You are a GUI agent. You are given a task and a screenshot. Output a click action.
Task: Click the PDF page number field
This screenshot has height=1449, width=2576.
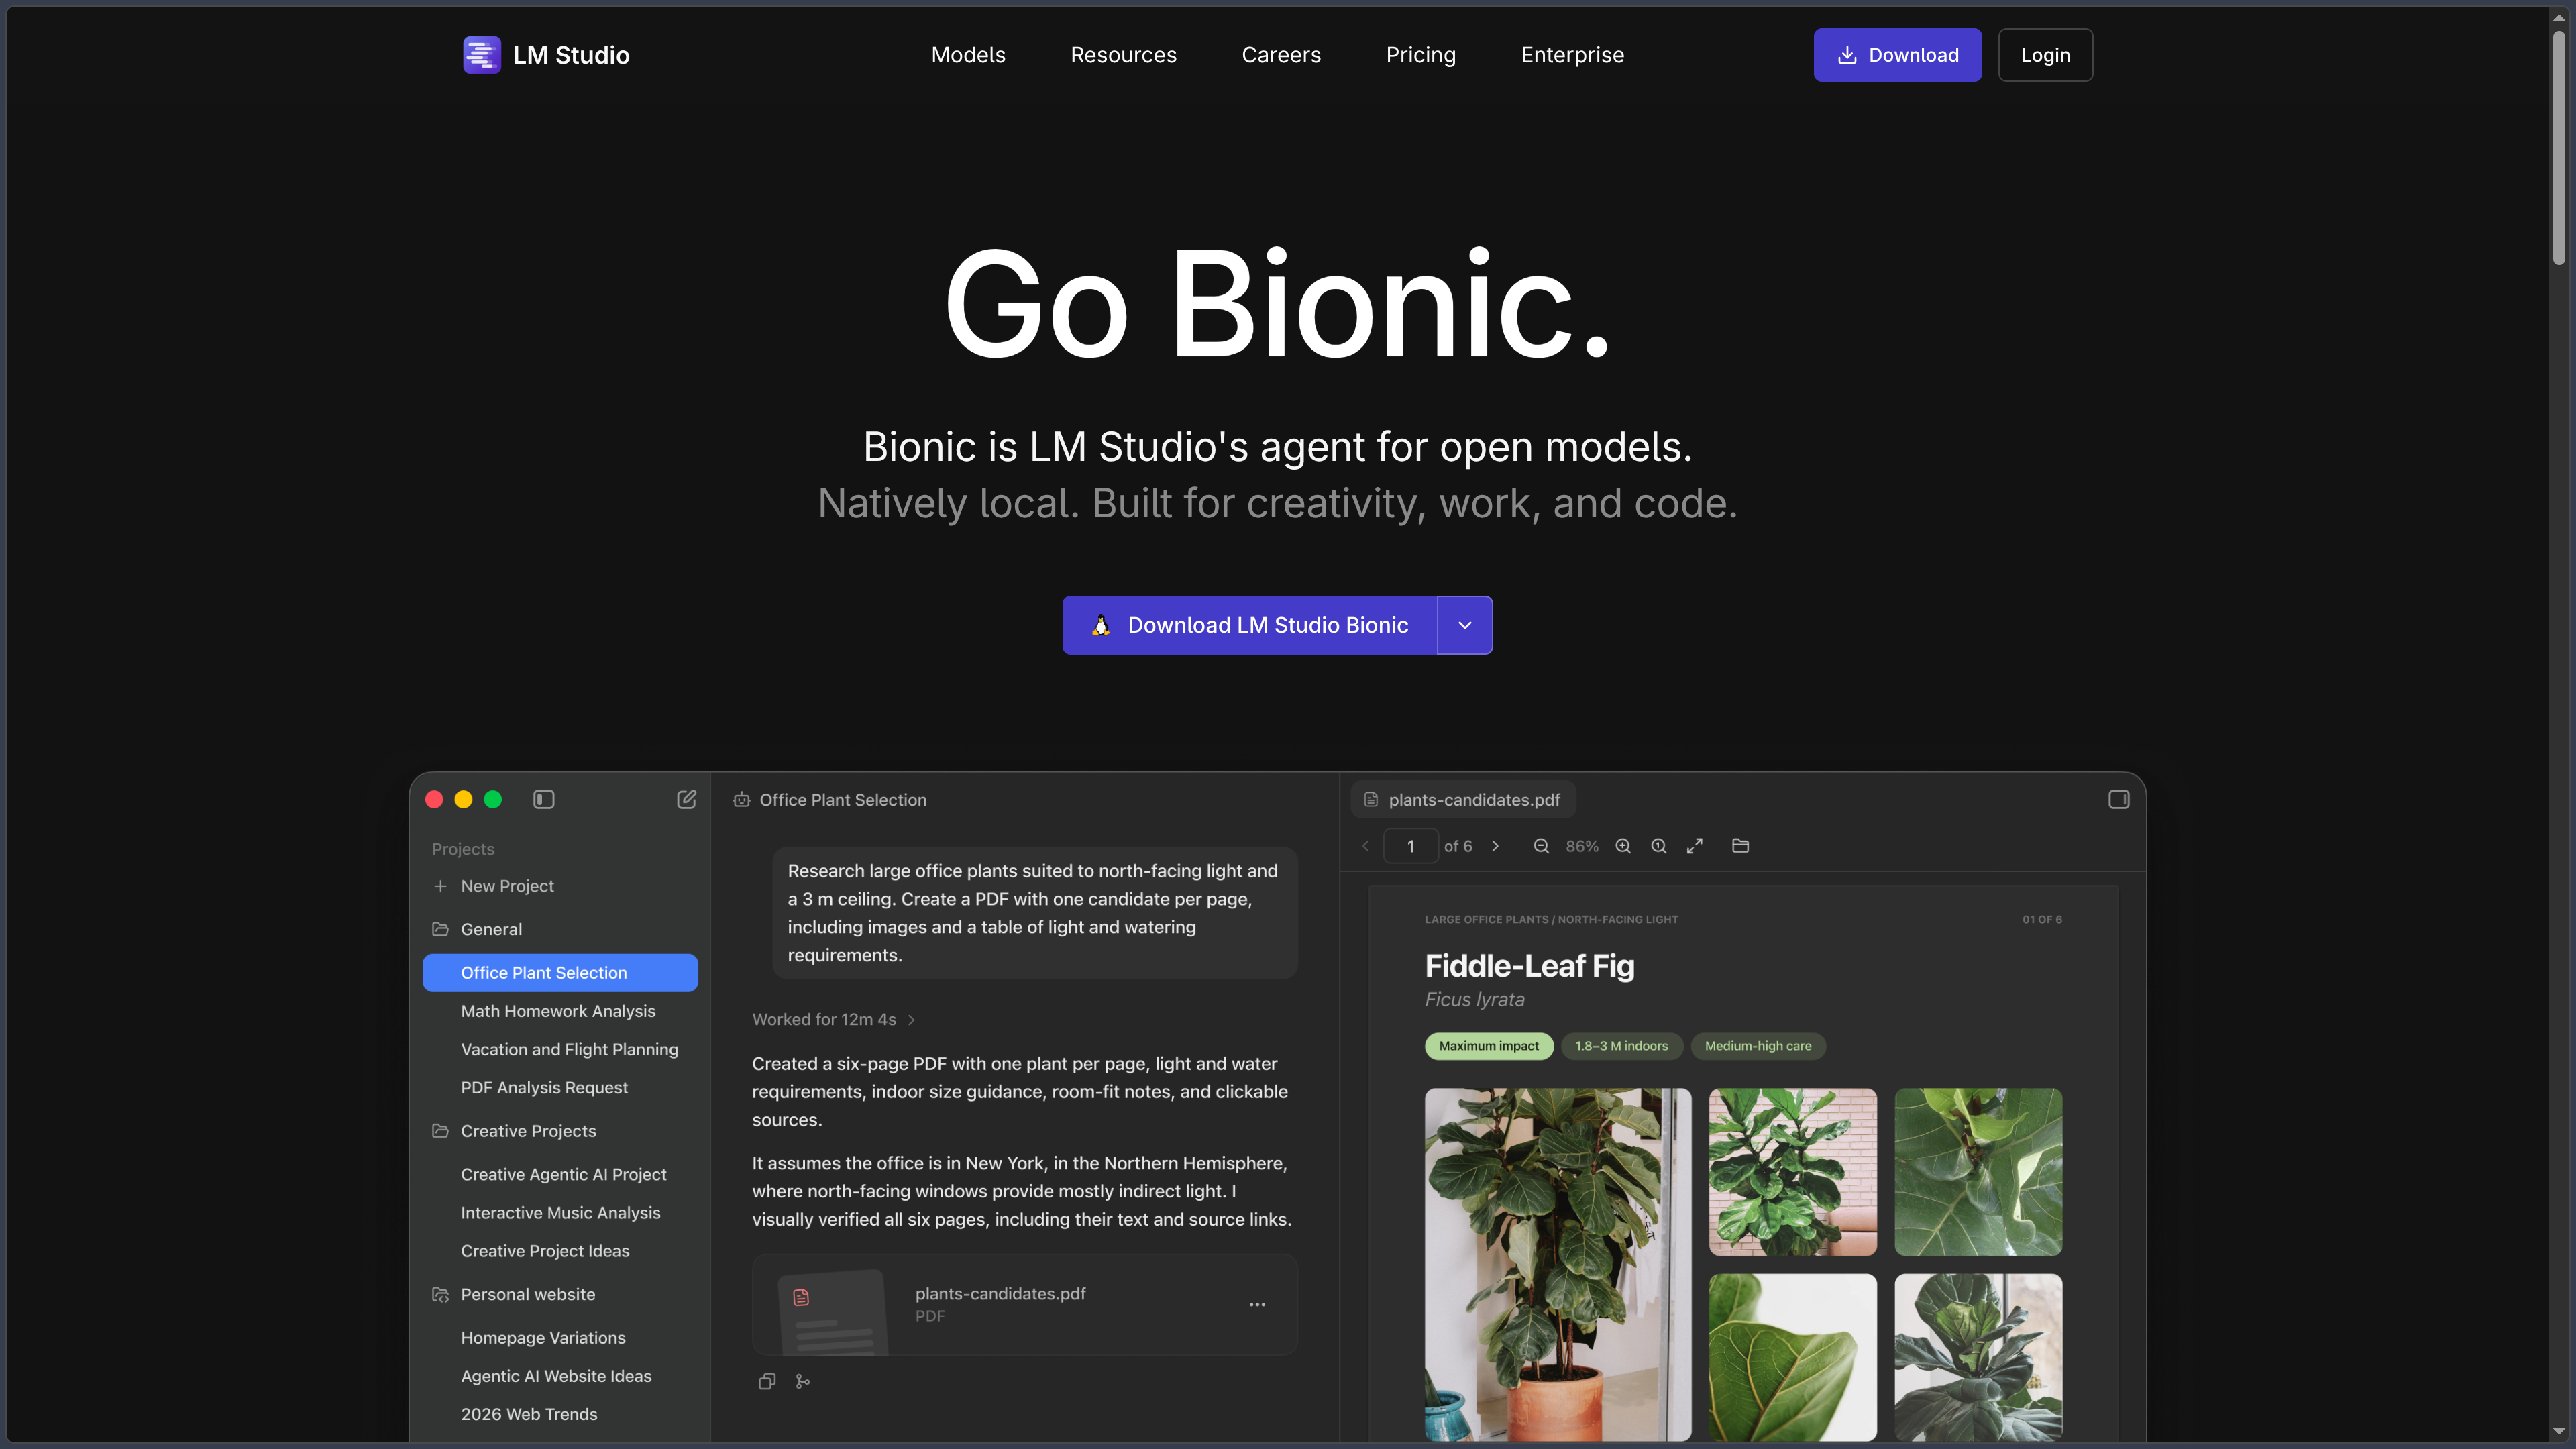coord(1410,846)
